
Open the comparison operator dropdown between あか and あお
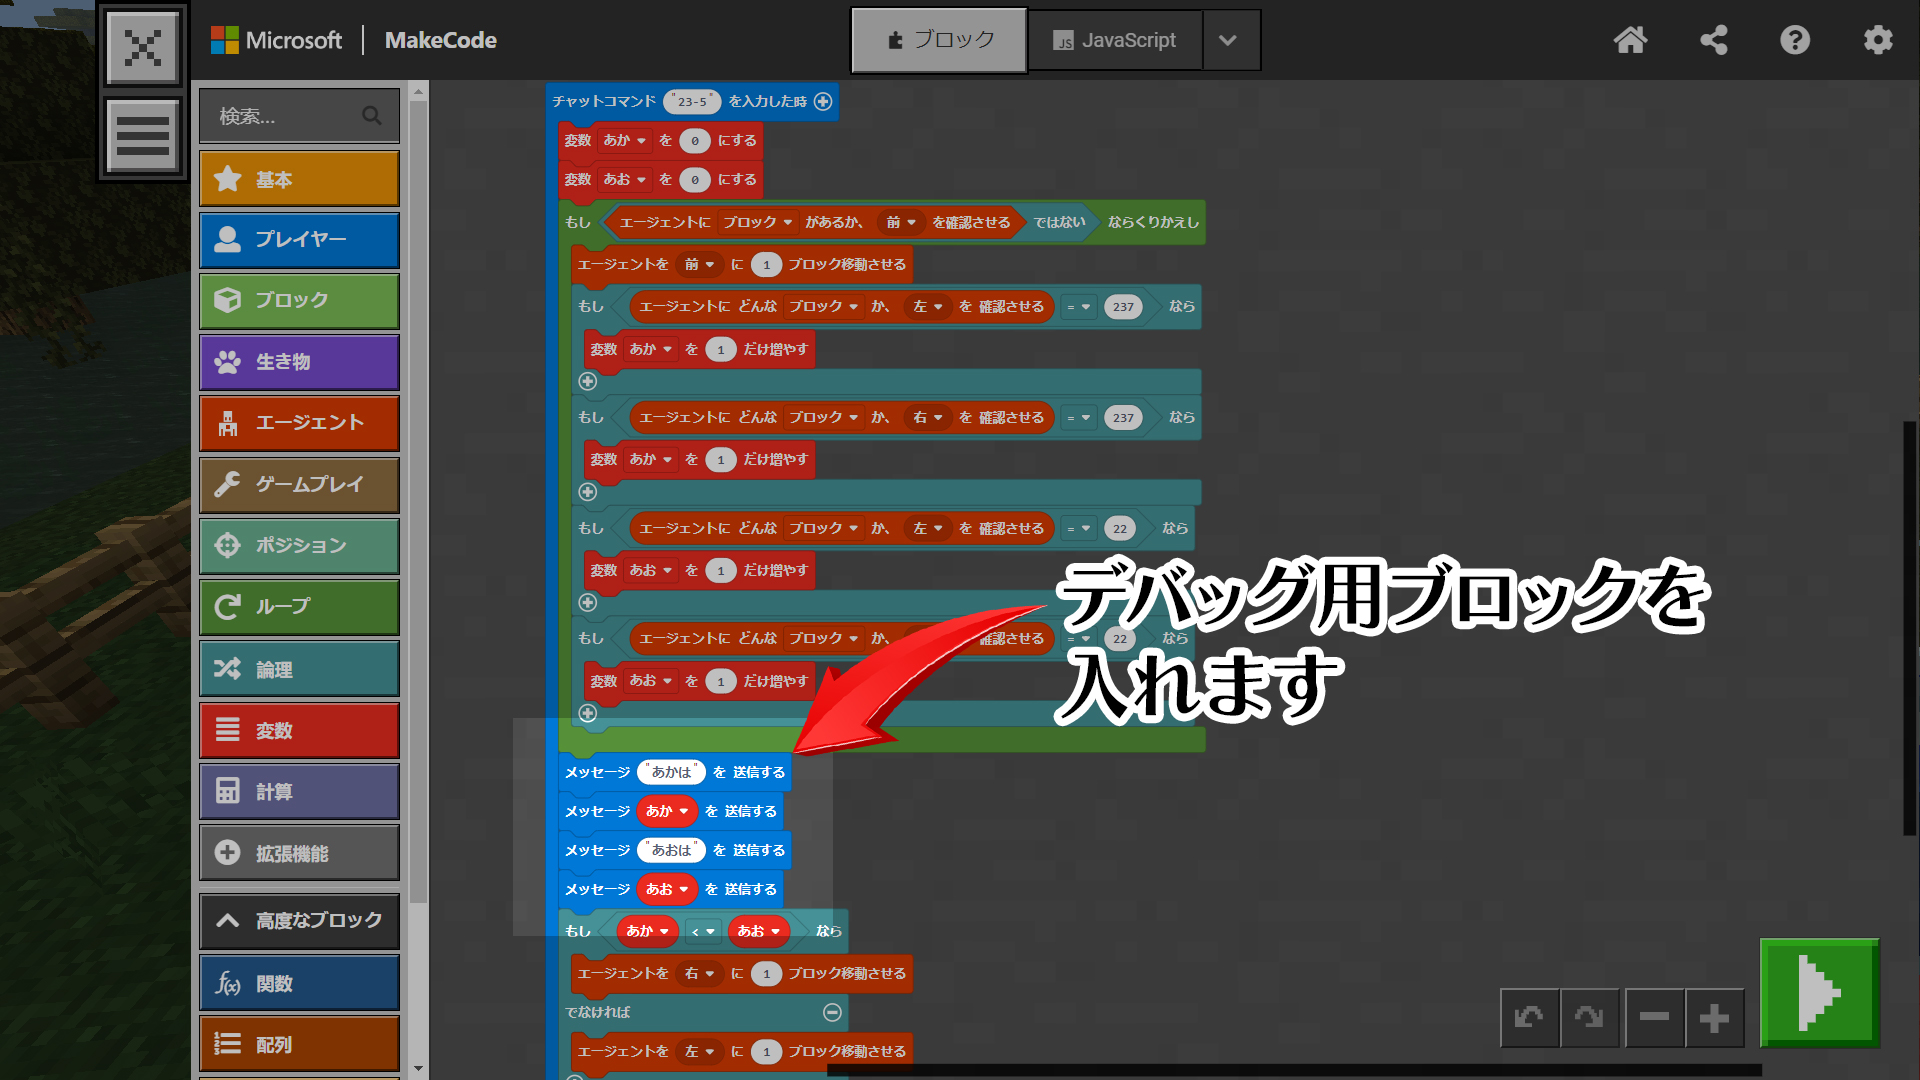(703, 931)
